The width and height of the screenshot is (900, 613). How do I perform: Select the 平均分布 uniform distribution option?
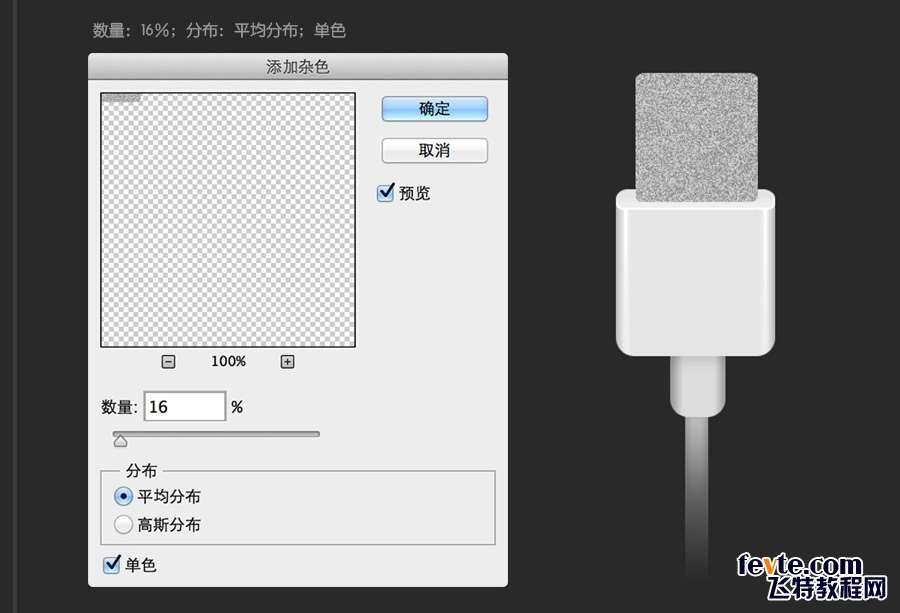pyautogui.click(x=124, y=496)
